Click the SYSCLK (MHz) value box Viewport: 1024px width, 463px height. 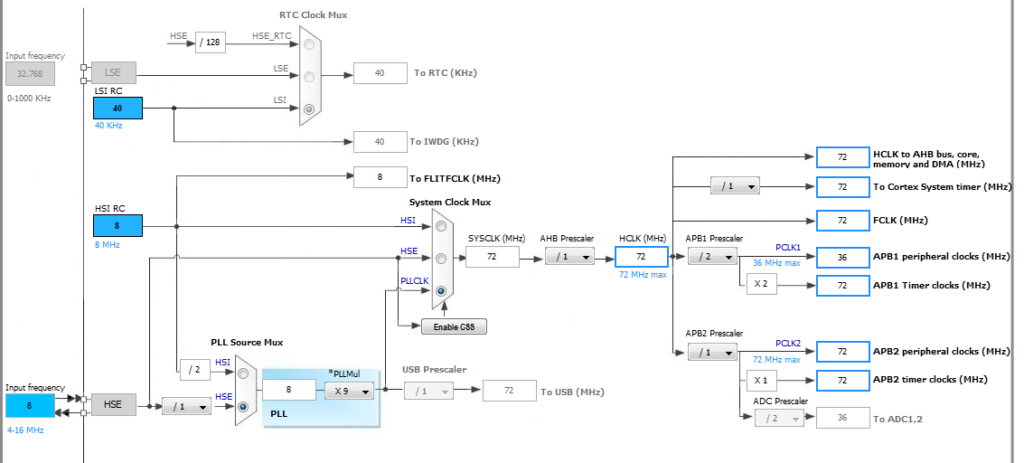point(492,257)
